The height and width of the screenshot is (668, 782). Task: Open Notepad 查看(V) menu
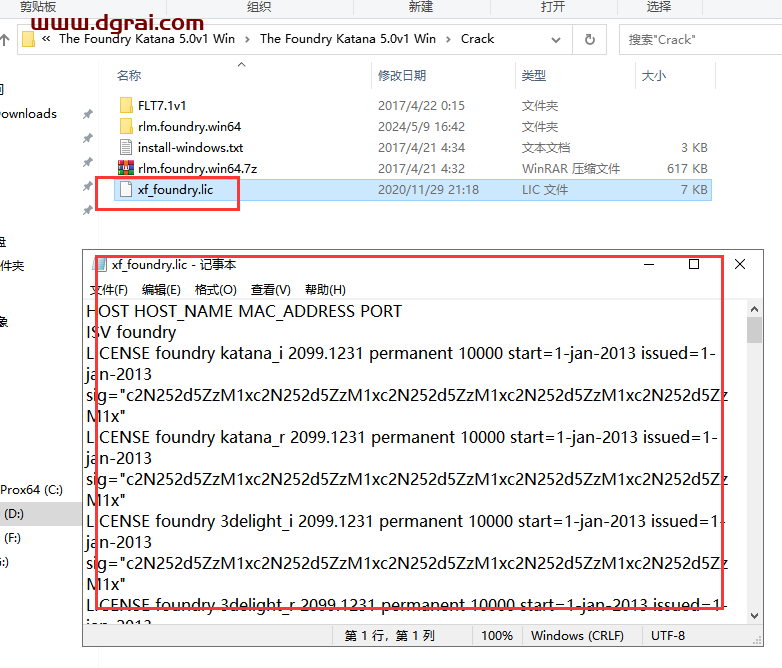pos(270,290)
